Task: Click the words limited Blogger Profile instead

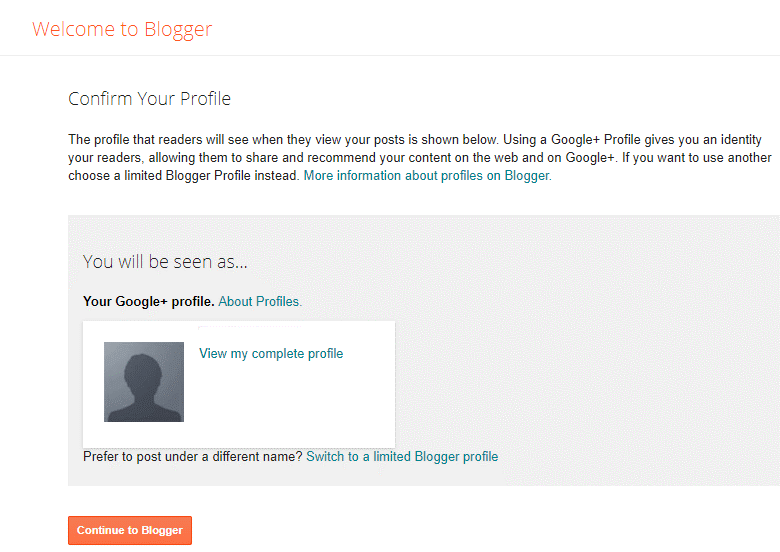Action: [x=210, y=176]
